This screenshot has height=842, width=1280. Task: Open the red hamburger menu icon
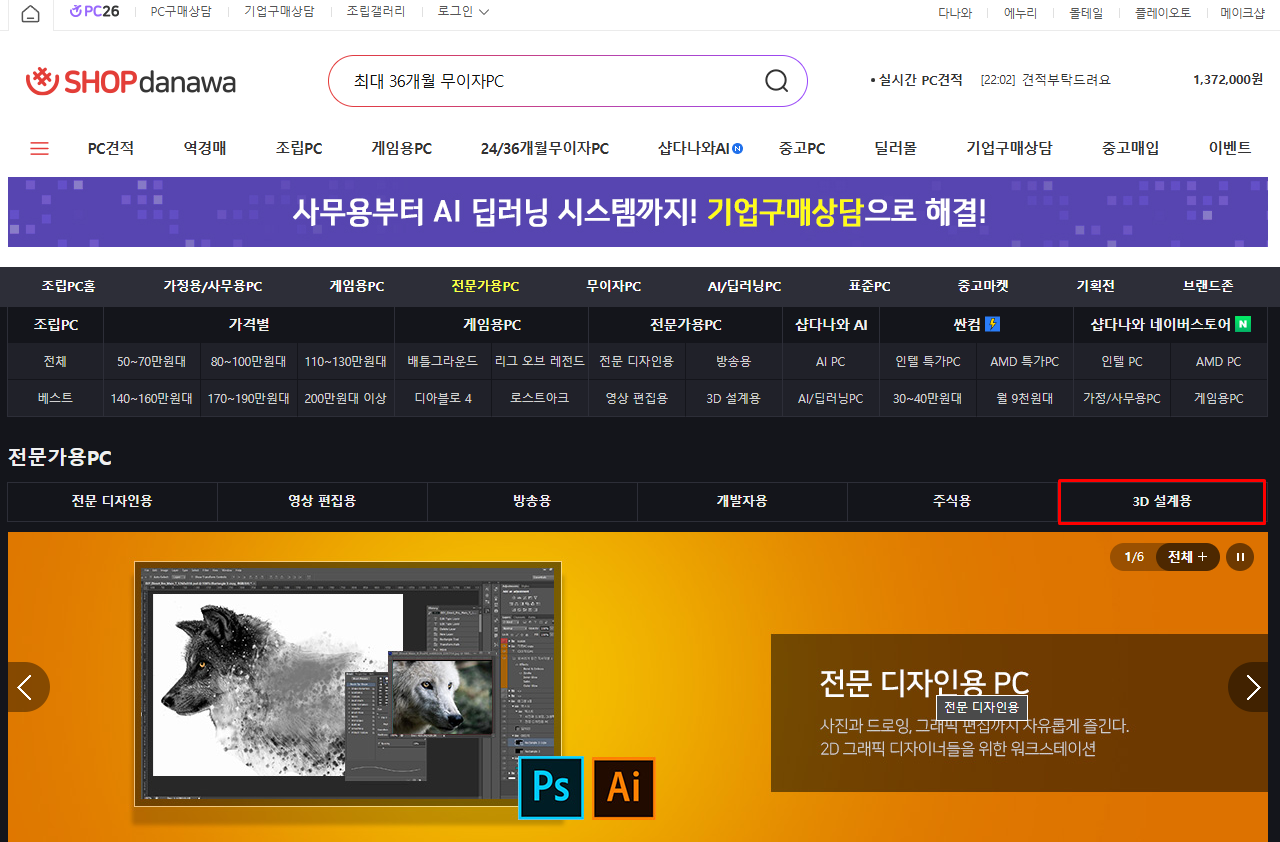[39, 148]
